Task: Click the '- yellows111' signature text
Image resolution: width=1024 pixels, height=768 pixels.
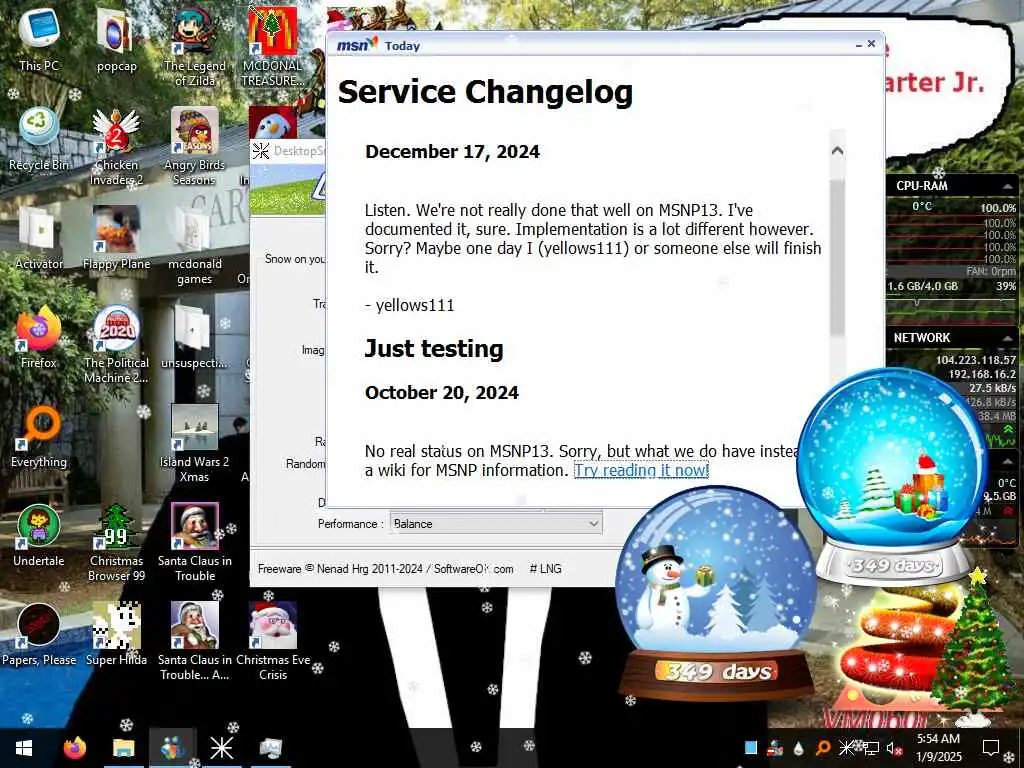Action: [409, 305]
